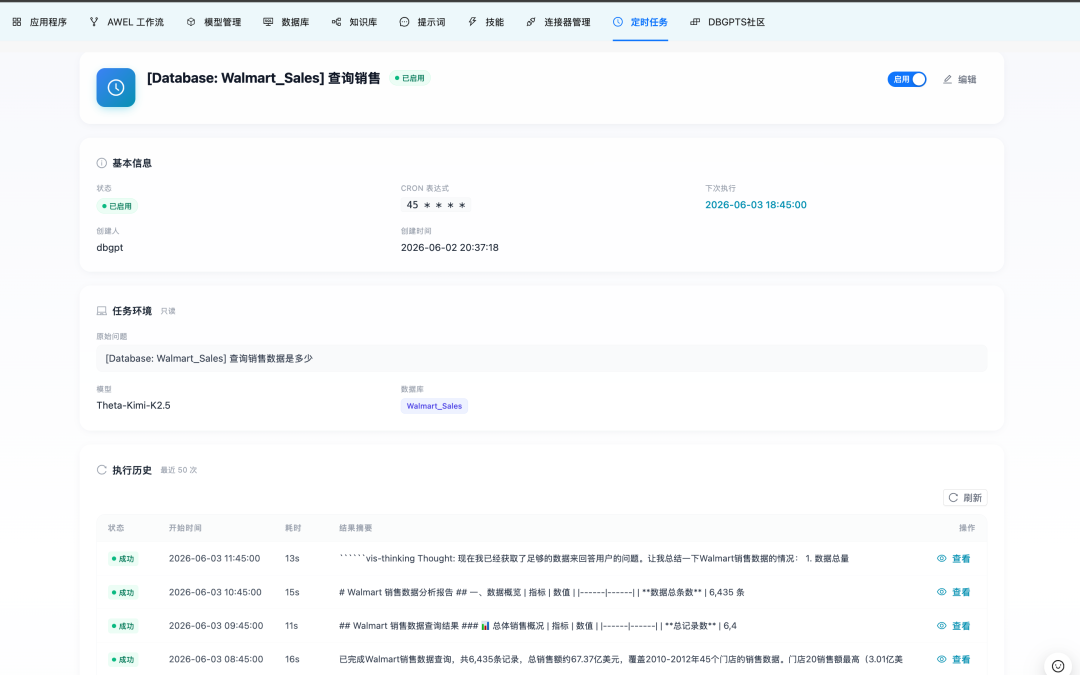Viewport: 1080px width, 675px height.
Task: Click duration 13s cell
Action: click(292, 559)
